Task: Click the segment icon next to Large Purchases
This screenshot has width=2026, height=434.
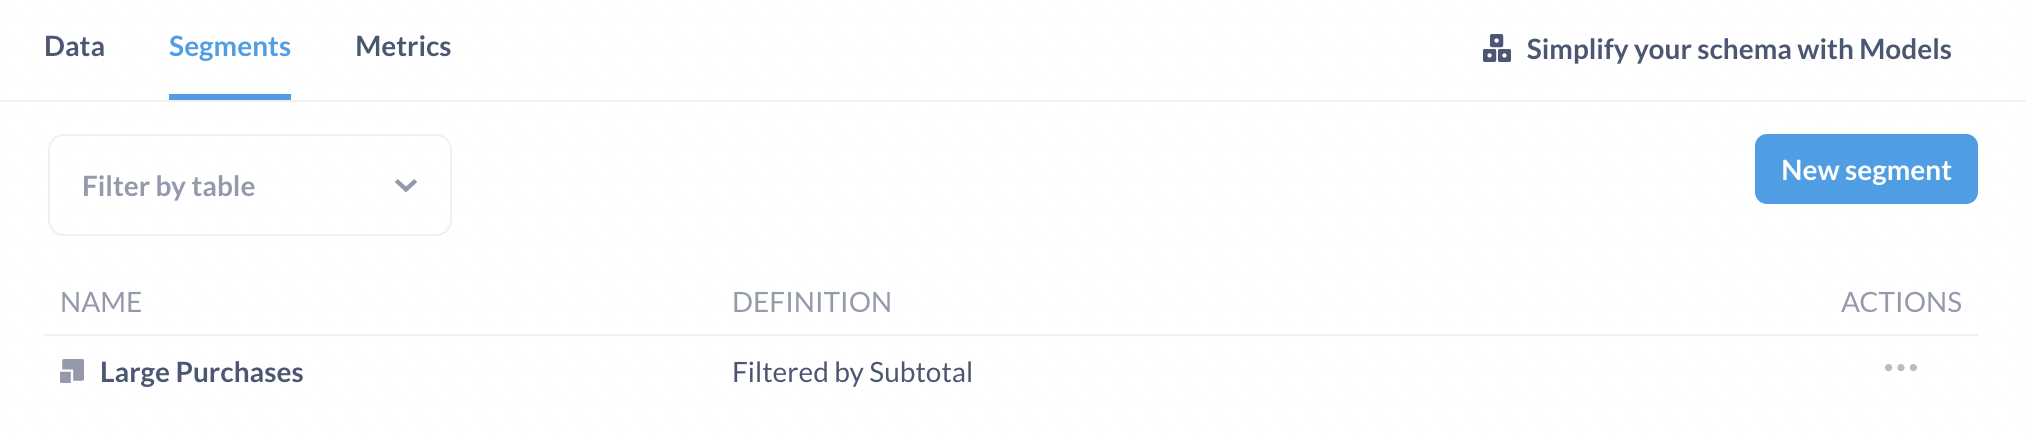Action: pyautogui.click(x=72, y=372)
